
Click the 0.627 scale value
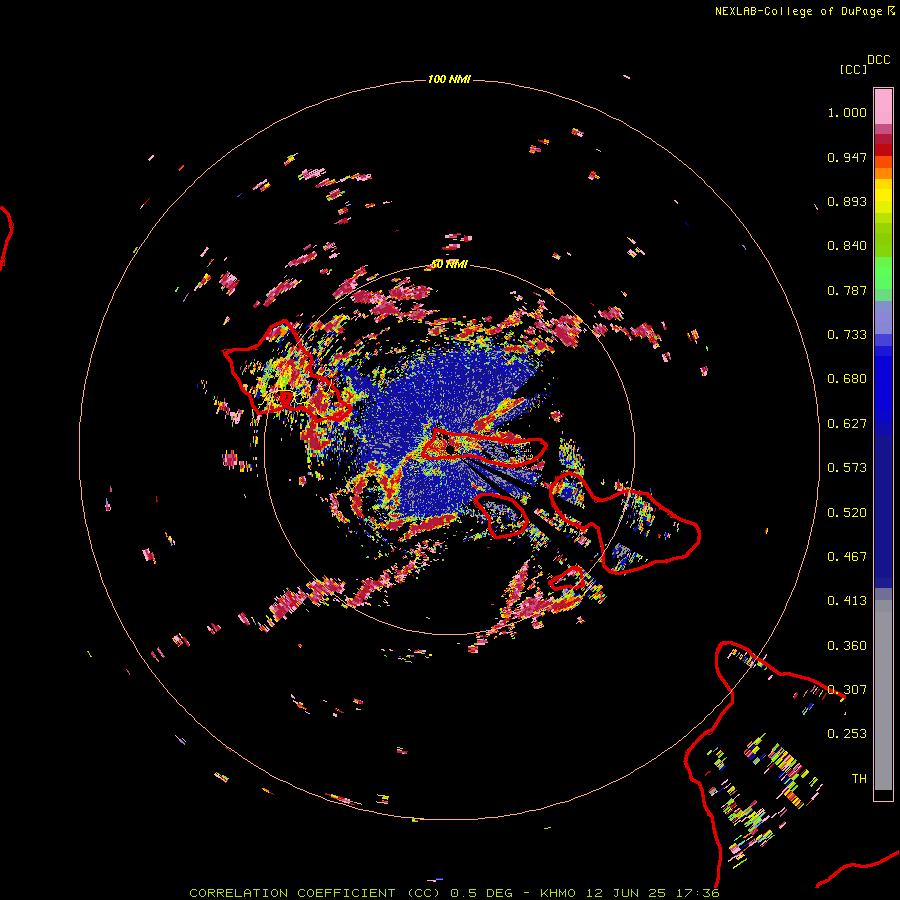(847, 424)
